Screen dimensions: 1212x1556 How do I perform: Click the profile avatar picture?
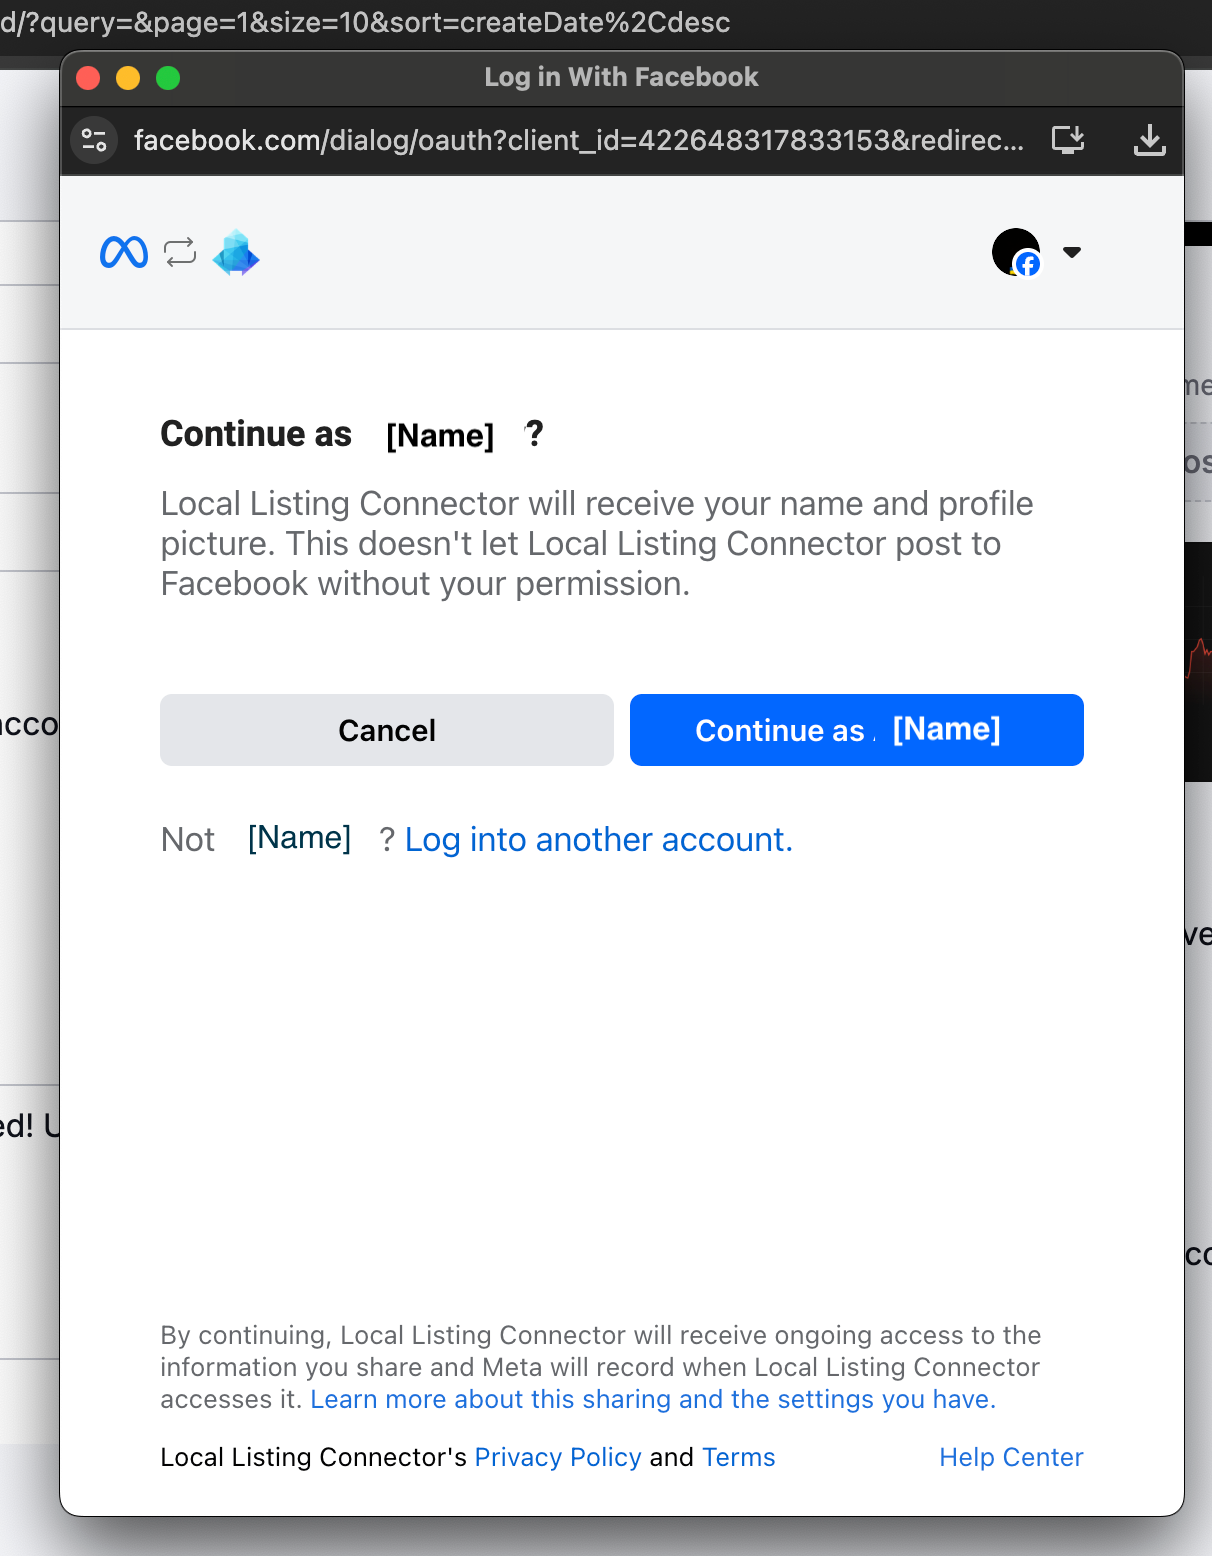(1013, 250)
